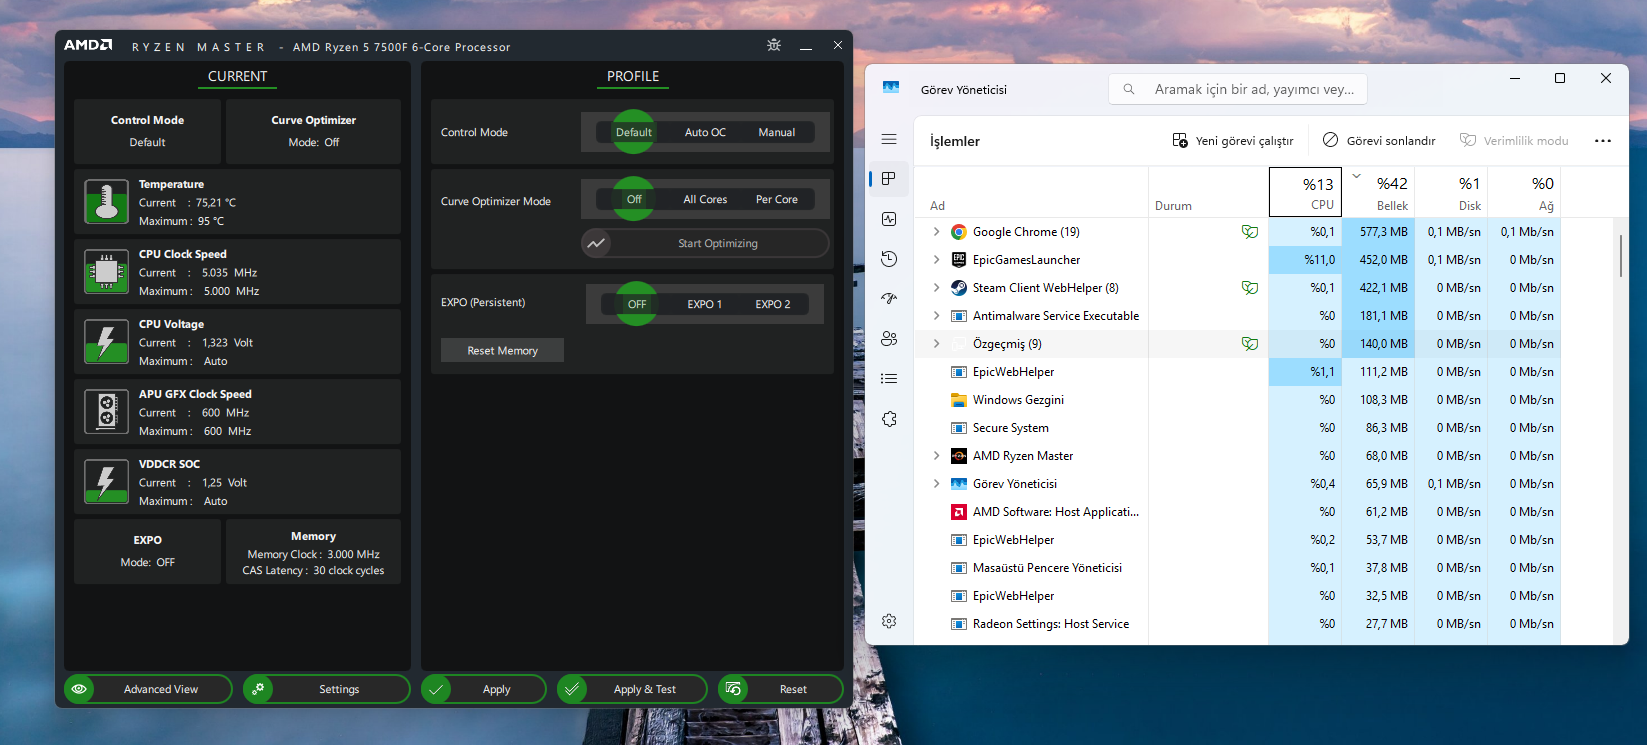Open Task Manager hamburger navigation menu
The height and width of the screenshot is (745, 1647).
(x=889, y=139)
